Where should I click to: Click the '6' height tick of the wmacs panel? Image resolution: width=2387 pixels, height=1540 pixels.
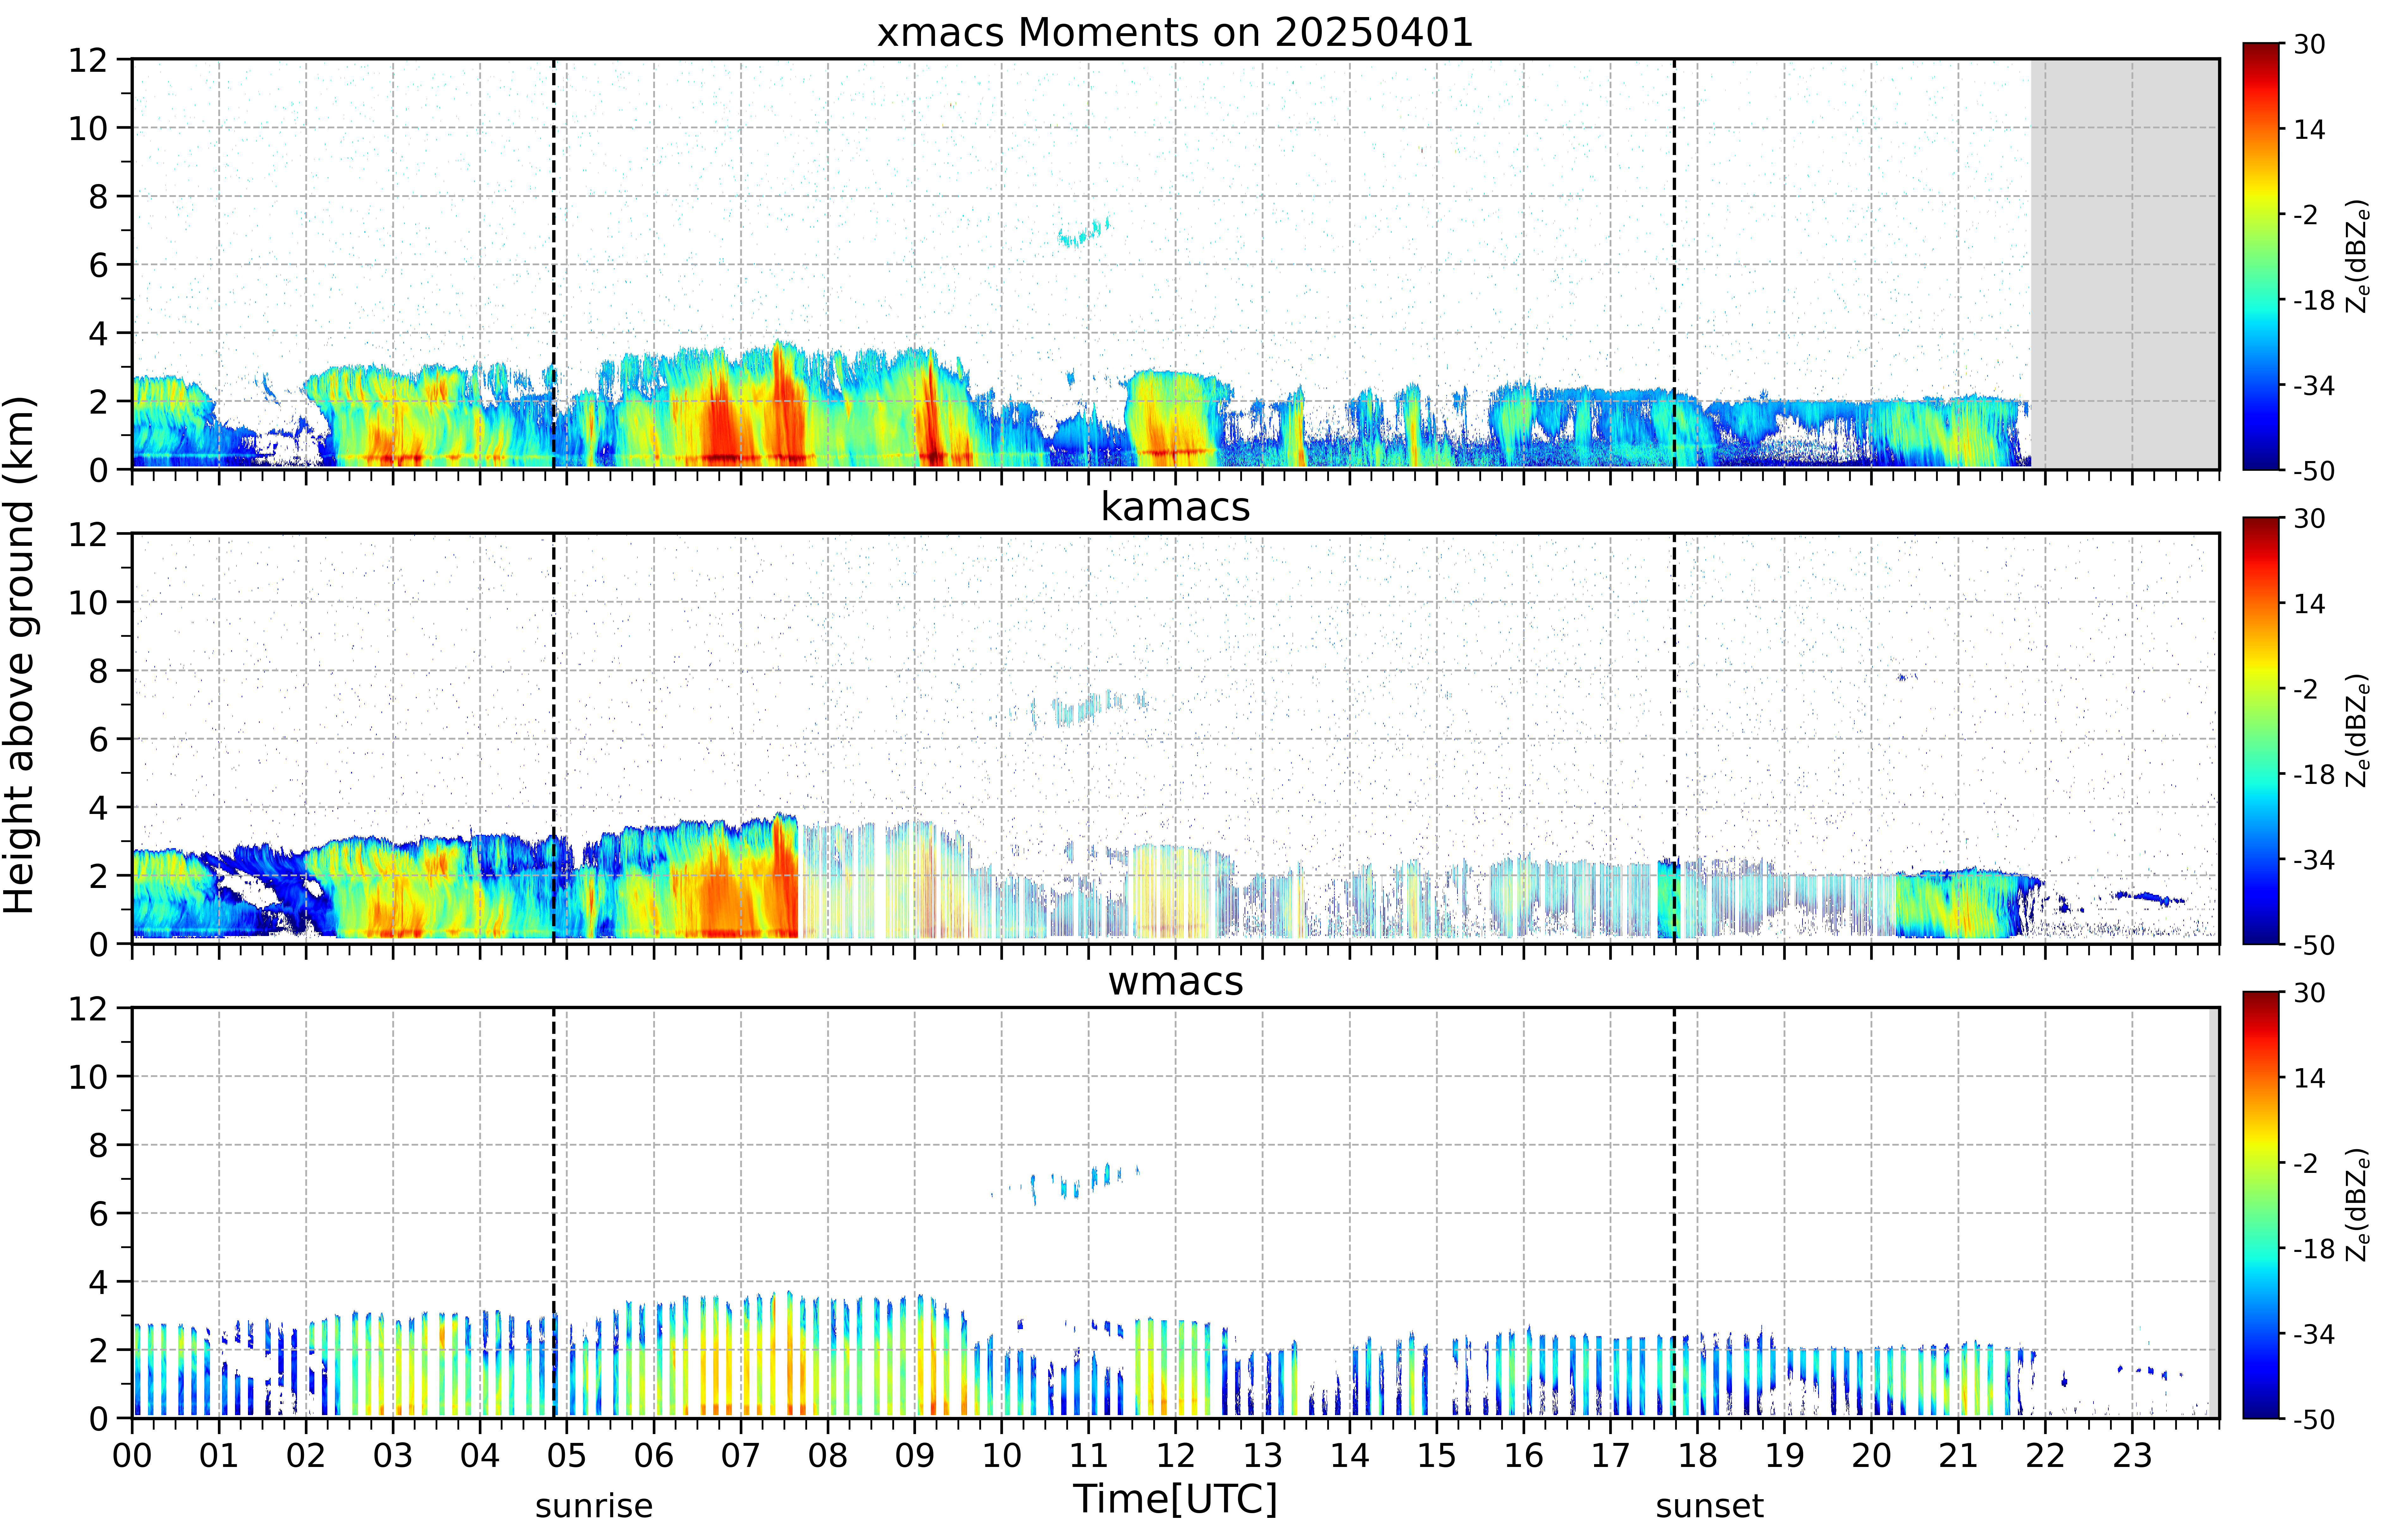click(98, 1214)
